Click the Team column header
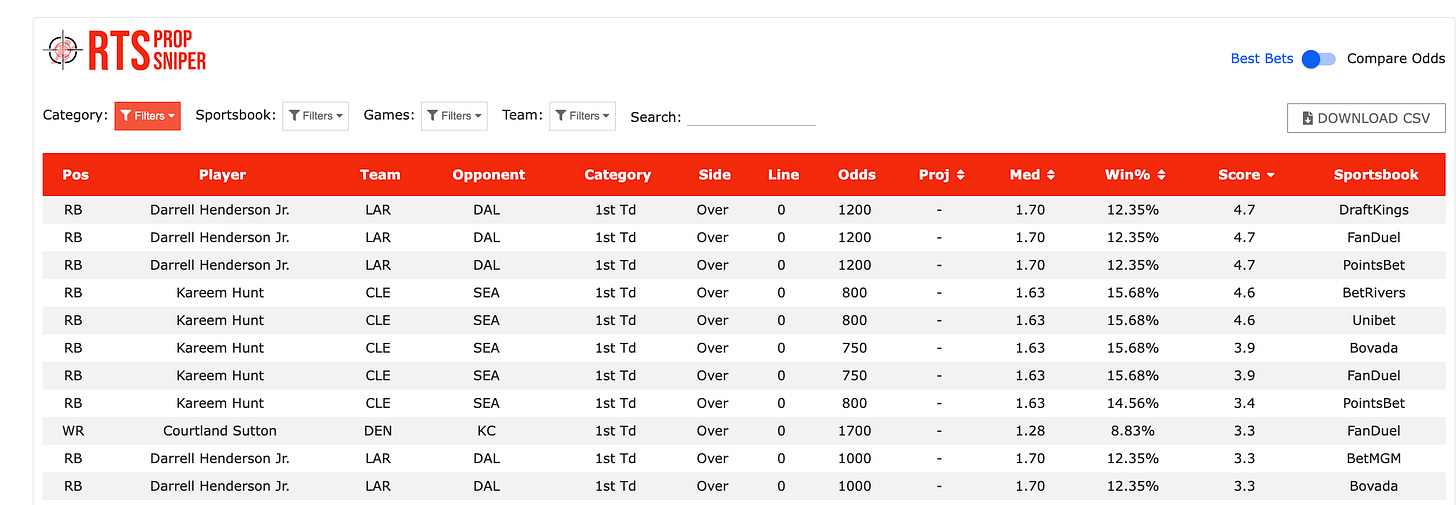 click(380, 175)
